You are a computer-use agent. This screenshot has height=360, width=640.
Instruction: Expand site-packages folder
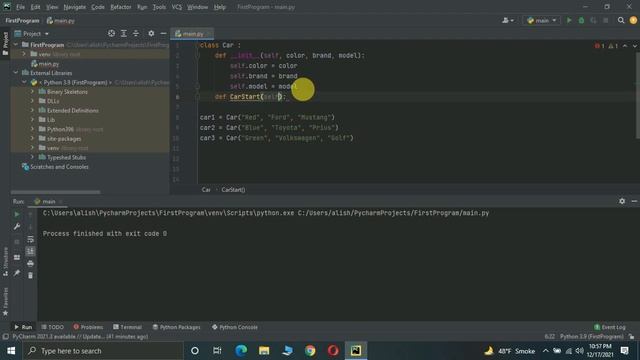[x=32, y=138]
